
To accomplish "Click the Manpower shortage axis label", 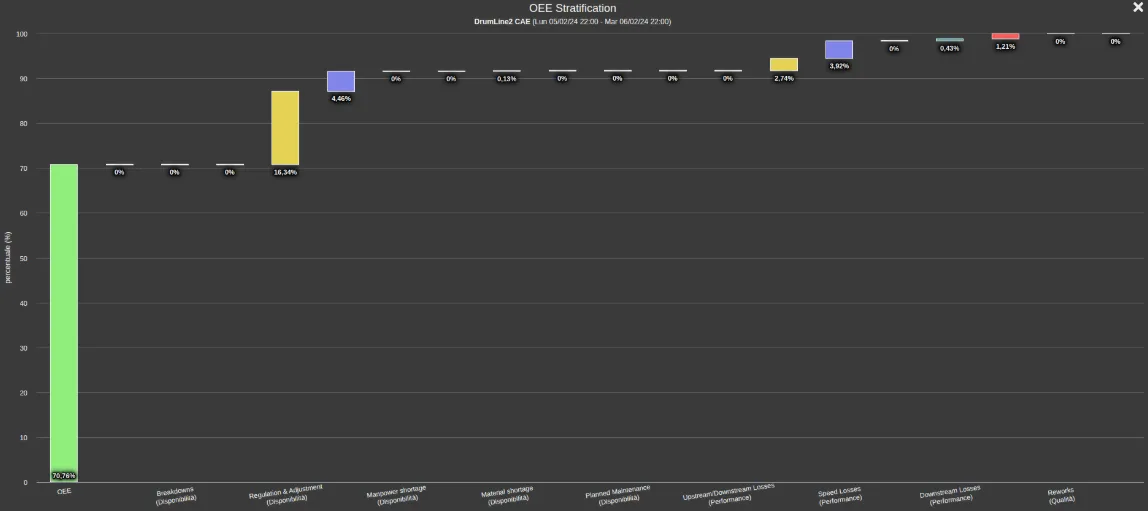I will [x=397, y=494].
